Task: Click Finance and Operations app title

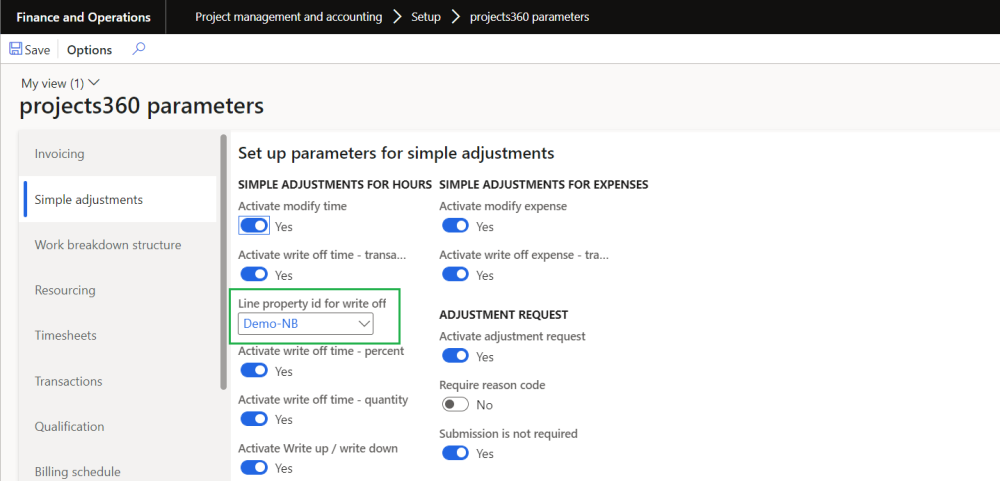Action: (83, 17)
